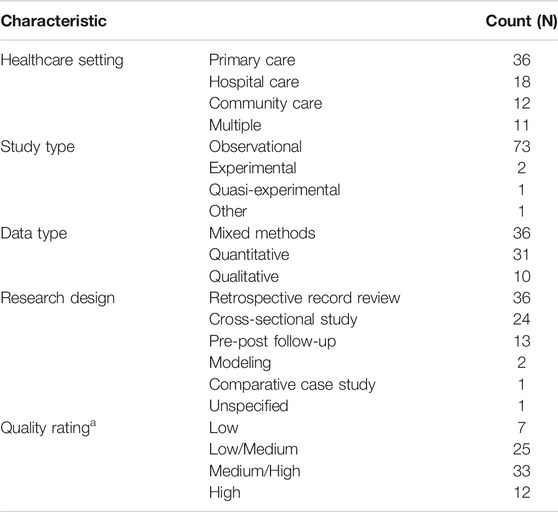Click the Low/Medium count value 25

click(522, 449)
